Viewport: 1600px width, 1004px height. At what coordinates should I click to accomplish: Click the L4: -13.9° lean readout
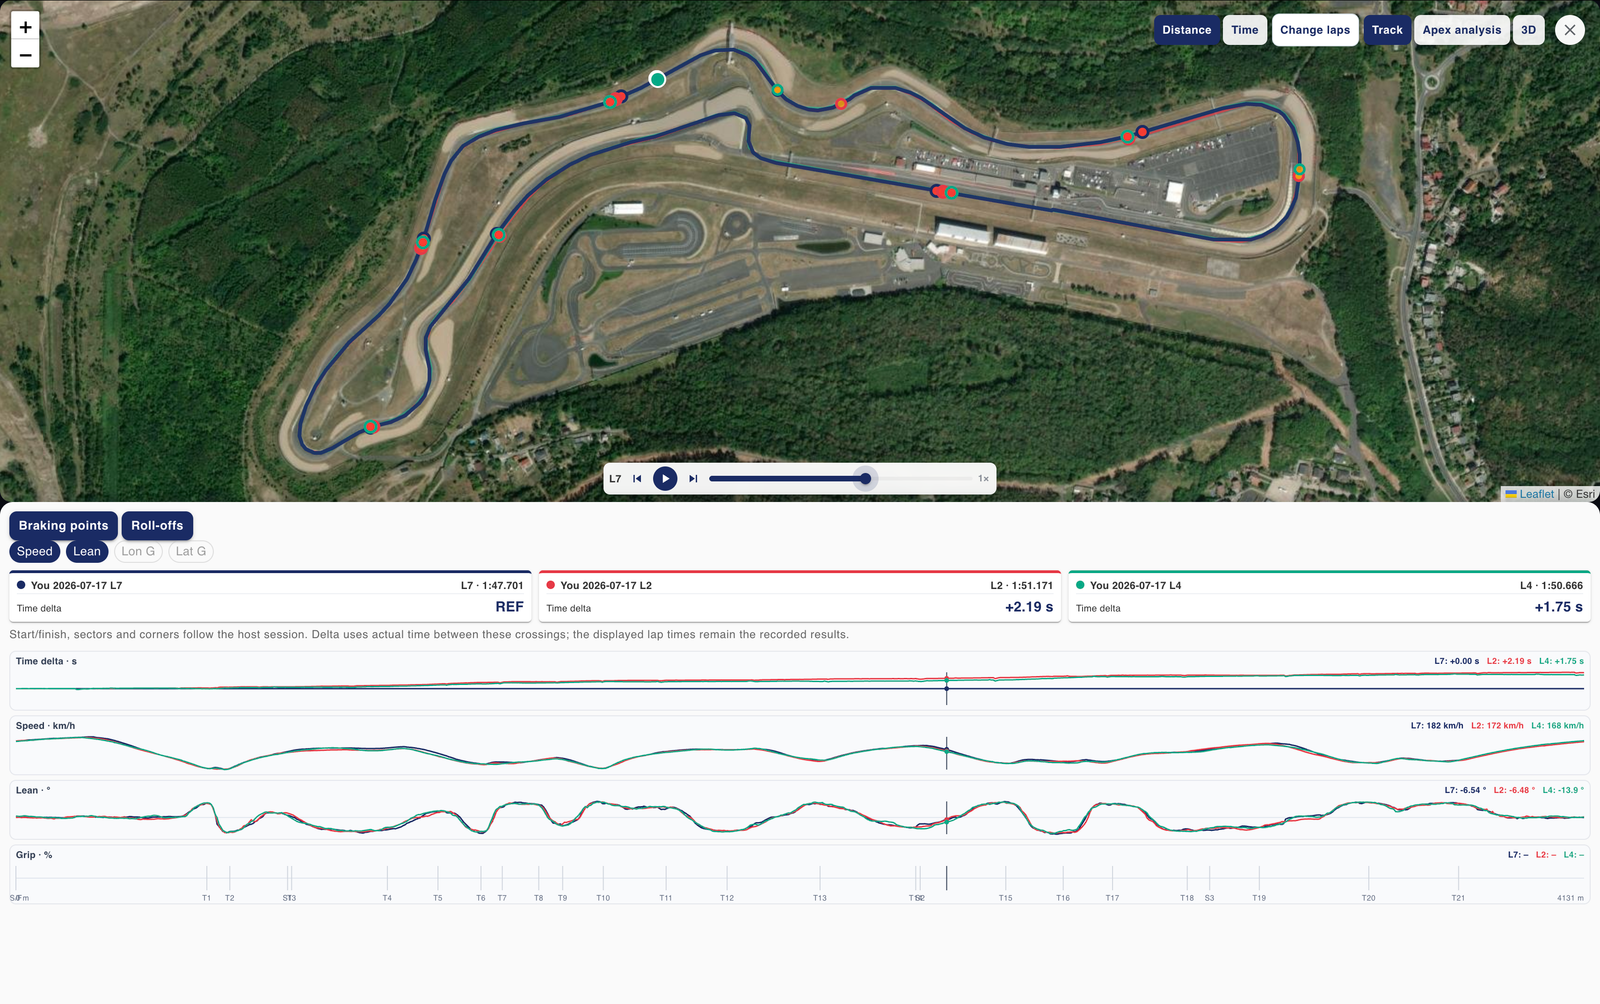1563,790
